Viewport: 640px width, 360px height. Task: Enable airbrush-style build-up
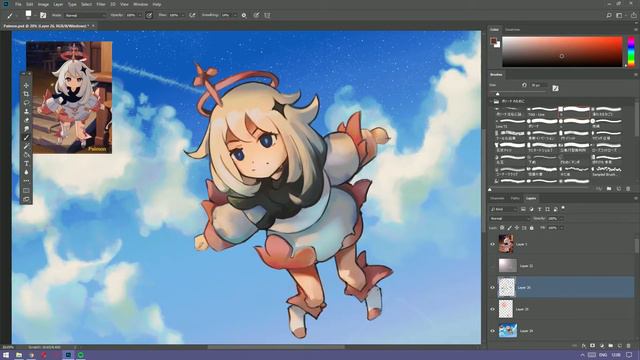[192, 15]
